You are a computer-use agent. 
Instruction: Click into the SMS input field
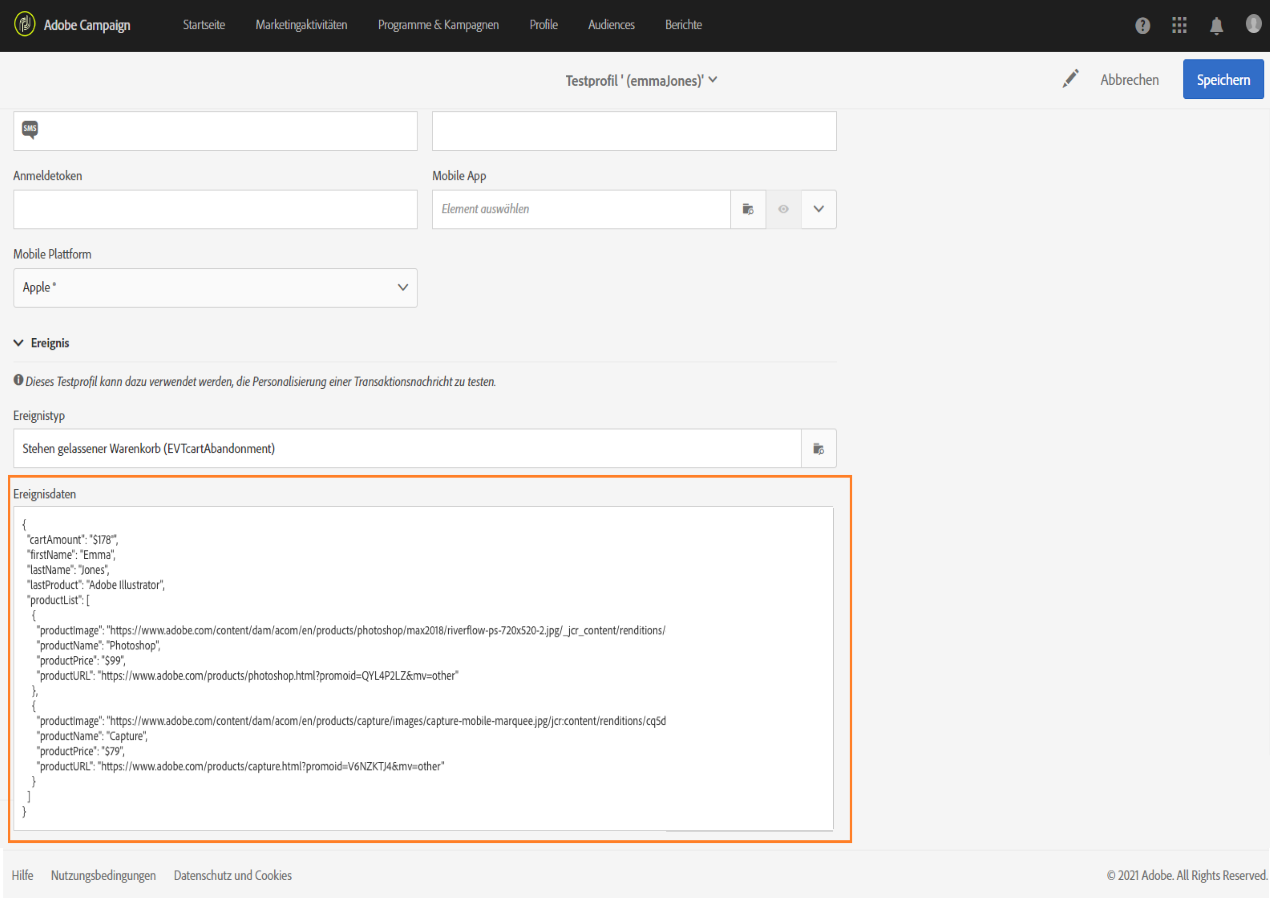[215, 130]
